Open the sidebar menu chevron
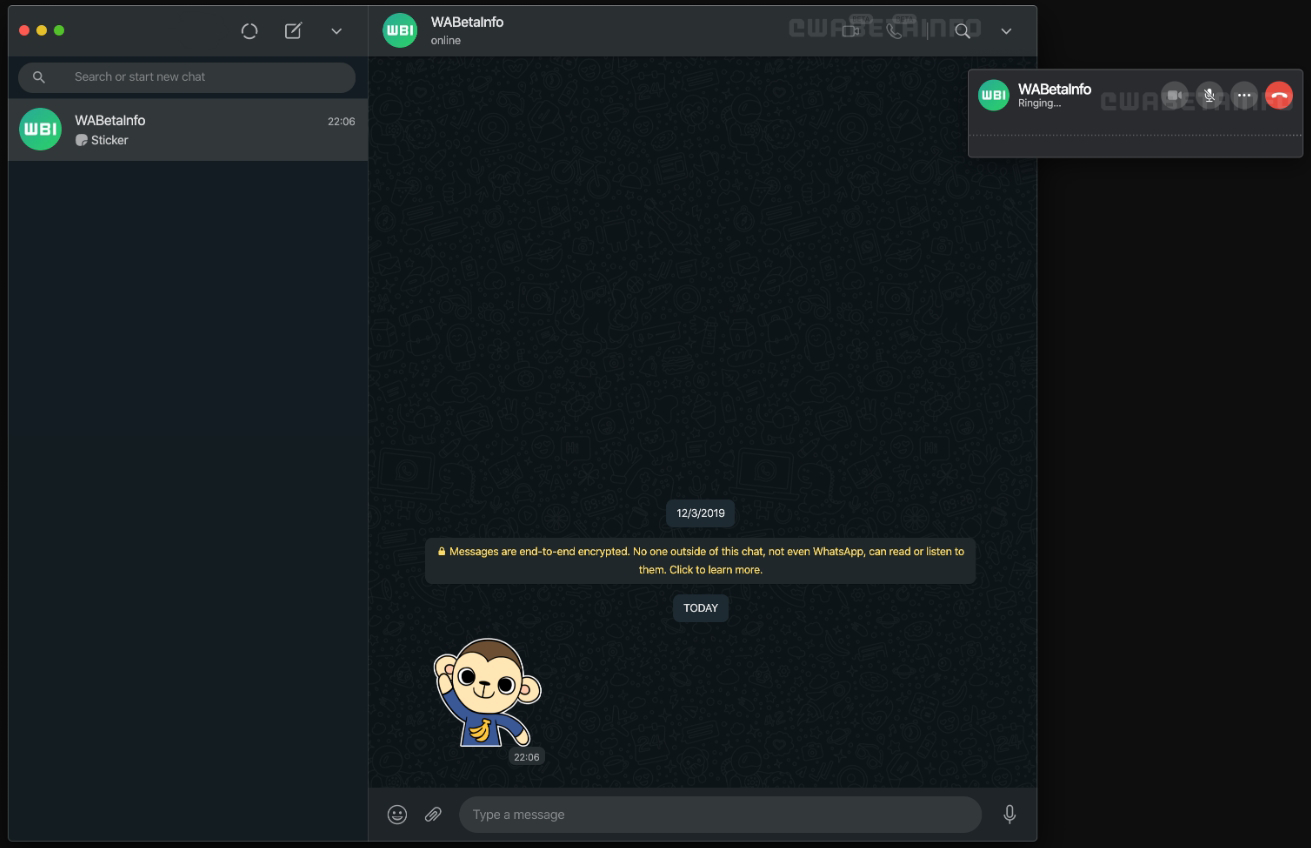 tap(336, 31)
